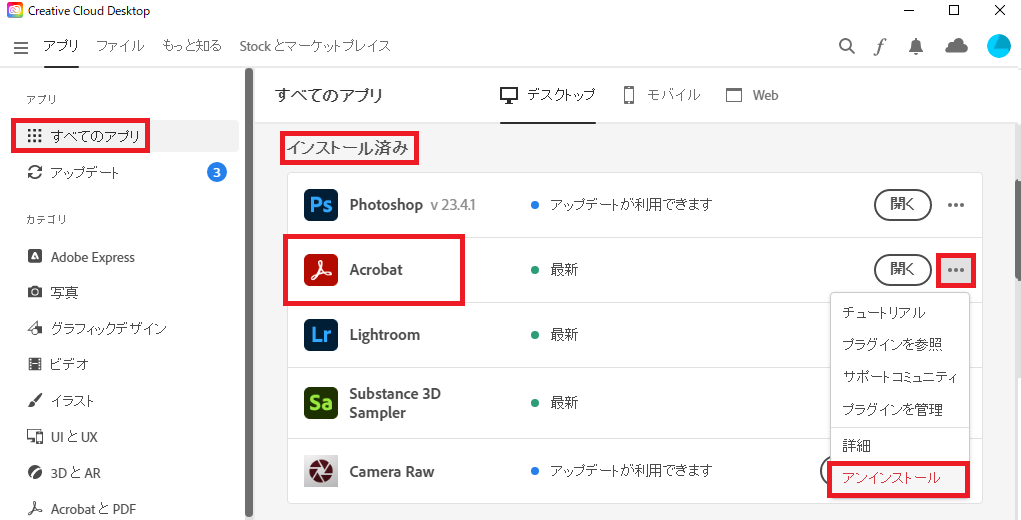This screenshot has width=1021, height=520.
Task: Open the fonts f icon
Action: [x=880, y=46]
